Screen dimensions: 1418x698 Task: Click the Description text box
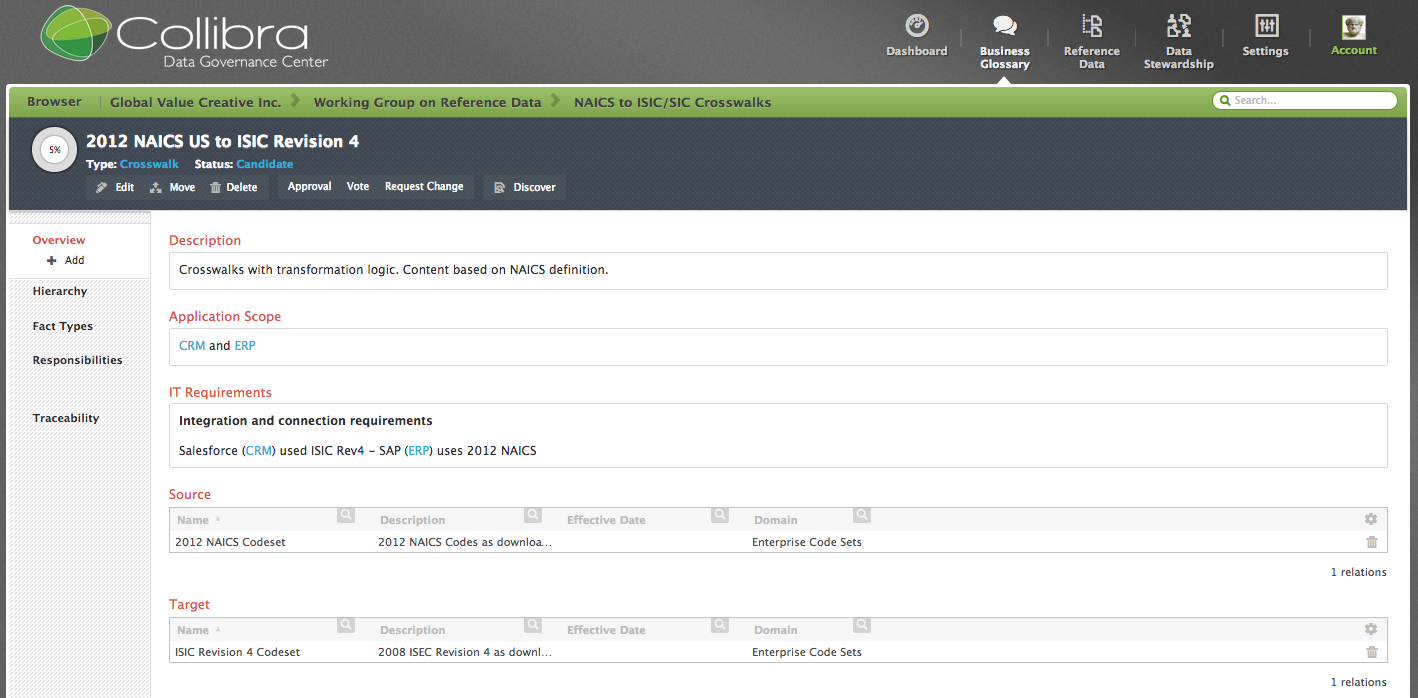pos(778,271)
